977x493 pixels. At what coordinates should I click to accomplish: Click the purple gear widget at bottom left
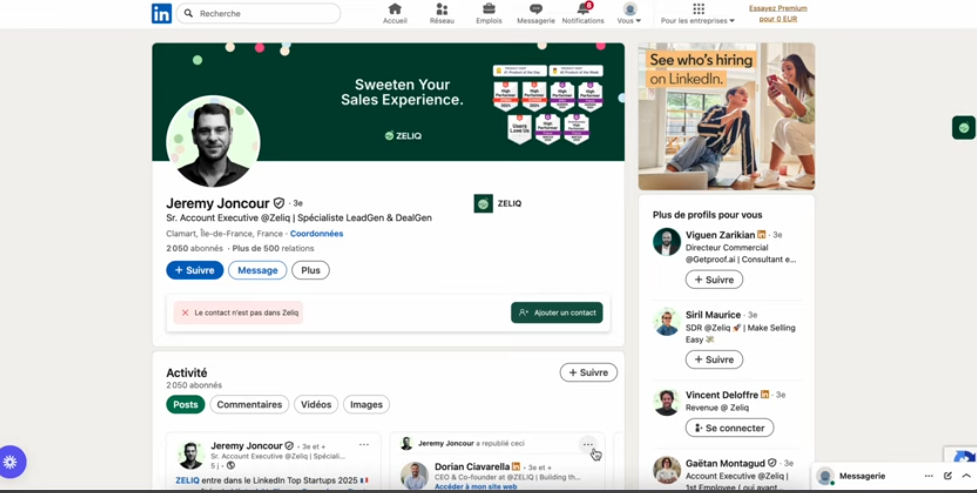click(x=10, y=462)
